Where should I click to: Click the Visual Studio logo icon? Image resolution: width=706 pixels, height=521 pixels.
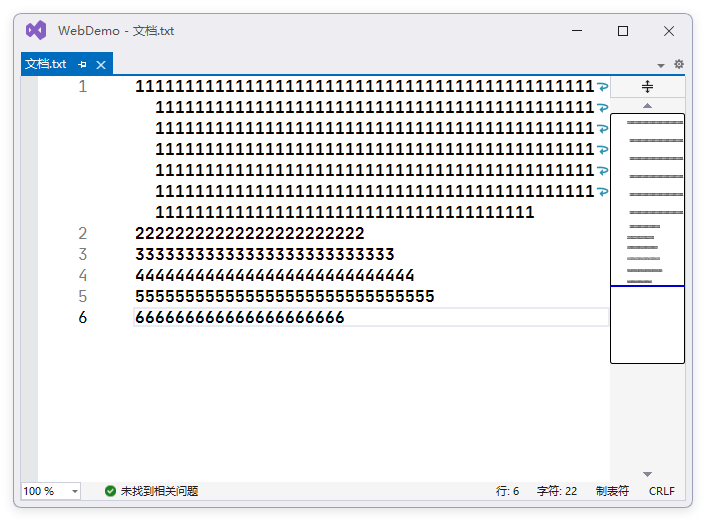pyautogui.click(x=36, y=31)
